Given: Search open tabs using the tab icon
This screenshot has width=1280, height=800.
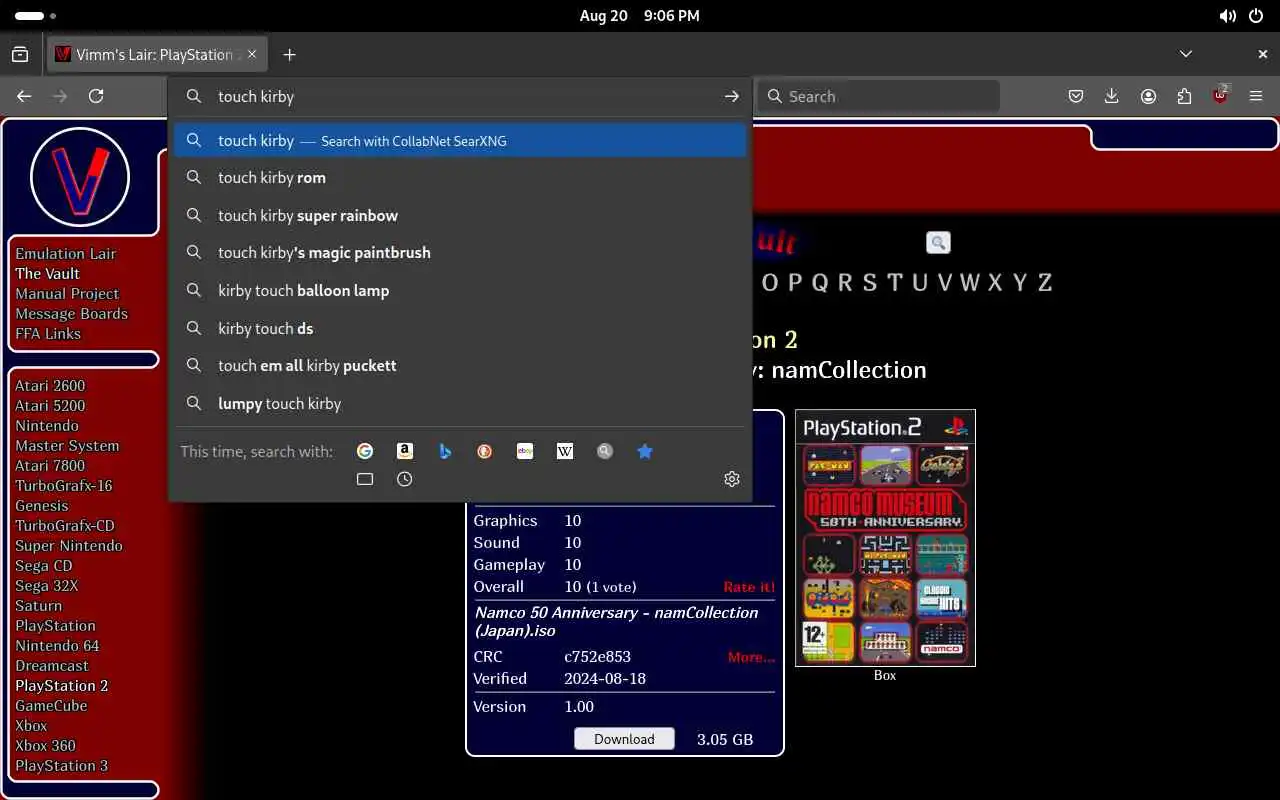Looking at the screenshot, I should click(365, 479).
